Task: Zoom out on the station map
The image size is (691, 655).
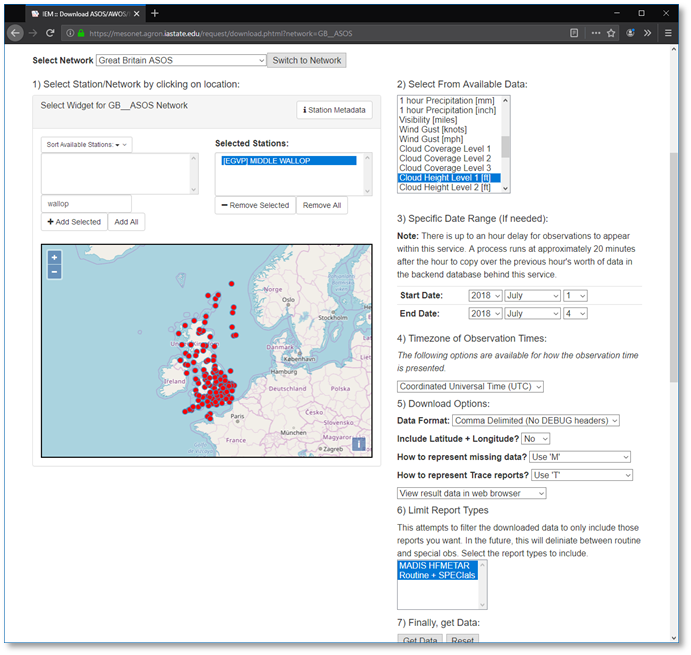Action: coord(54,271)
